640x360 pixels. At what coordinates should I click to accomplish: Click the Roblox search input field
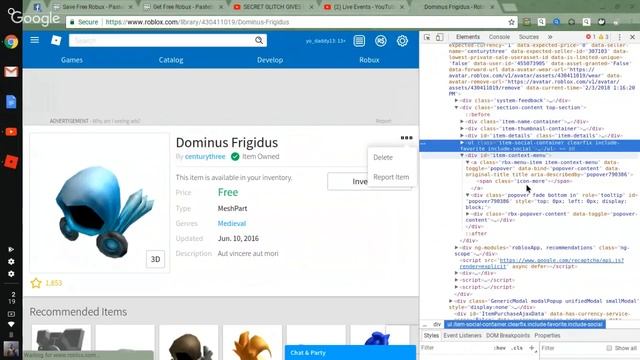pos(162,40)
